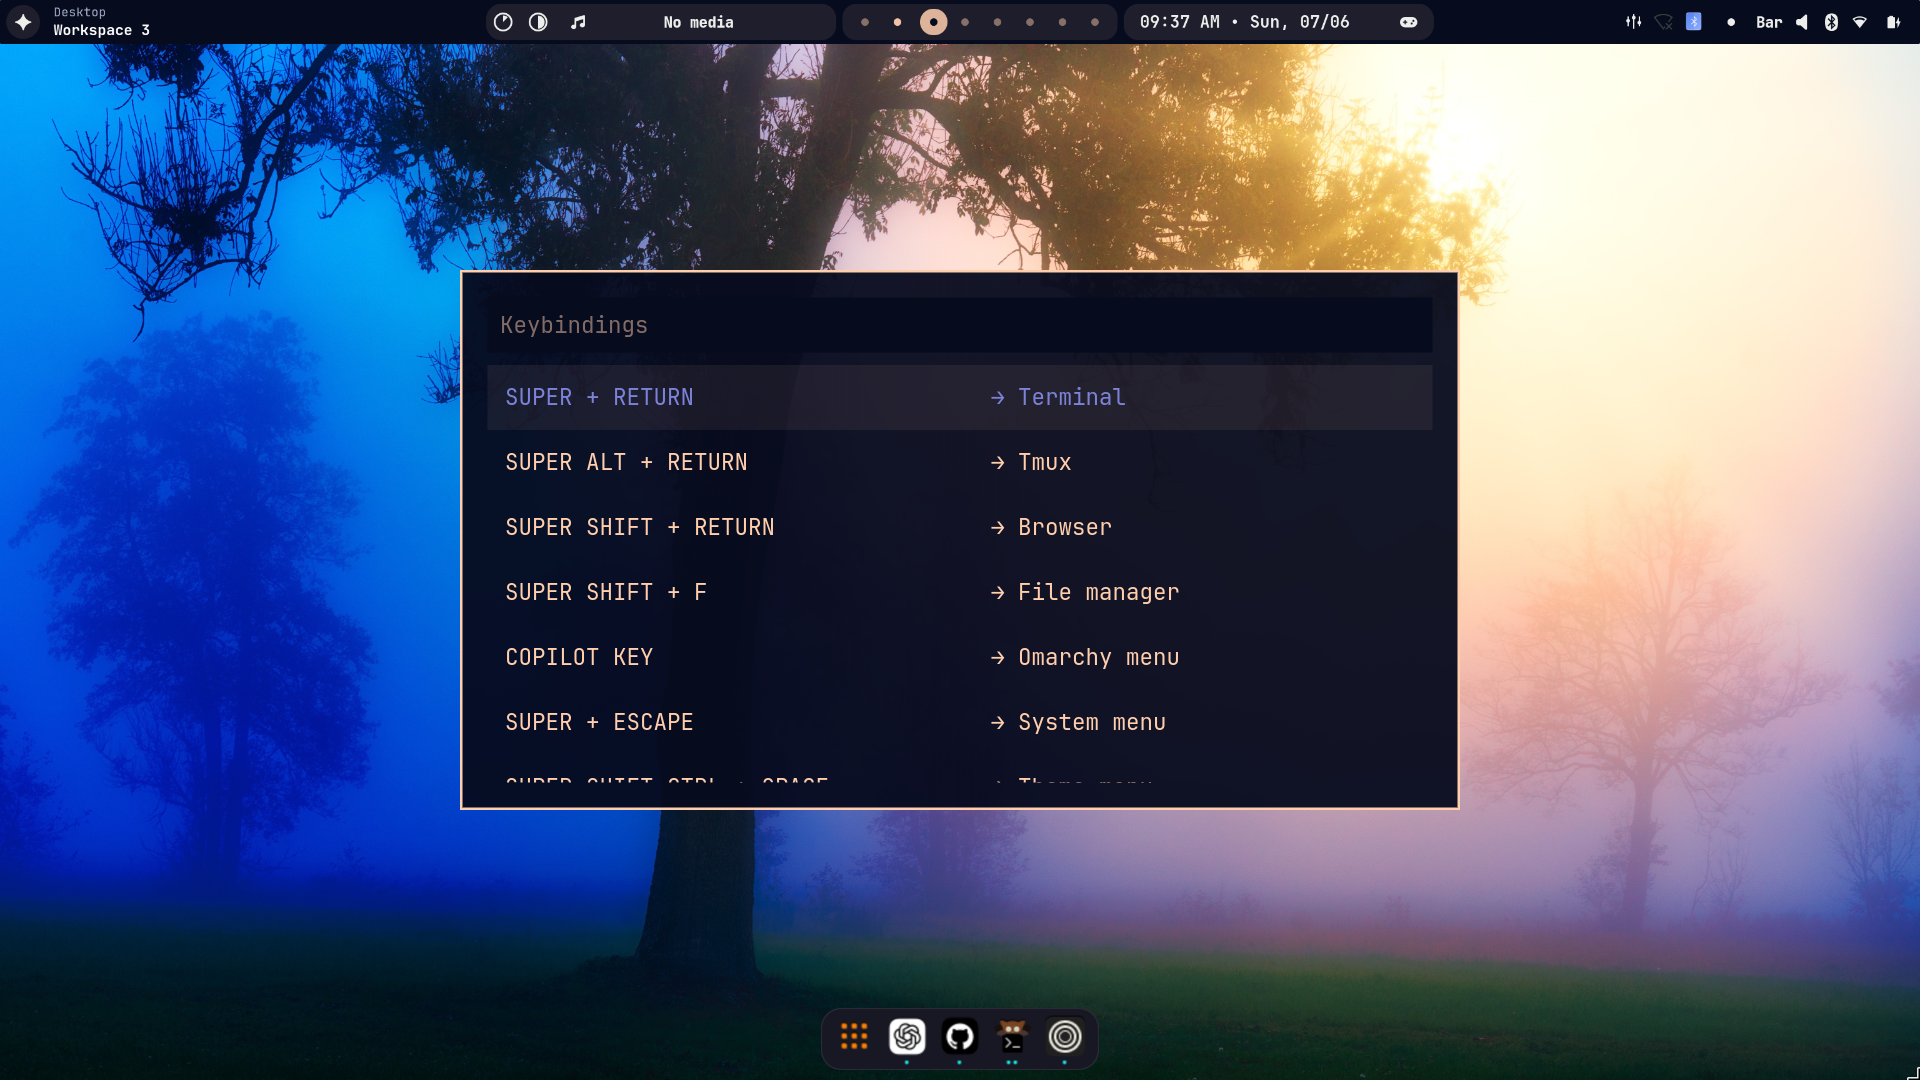Click the Wi-Fi signal icon
Image resolution: width=1920 pixels, height=1080 pixels.
(1860, 22)
